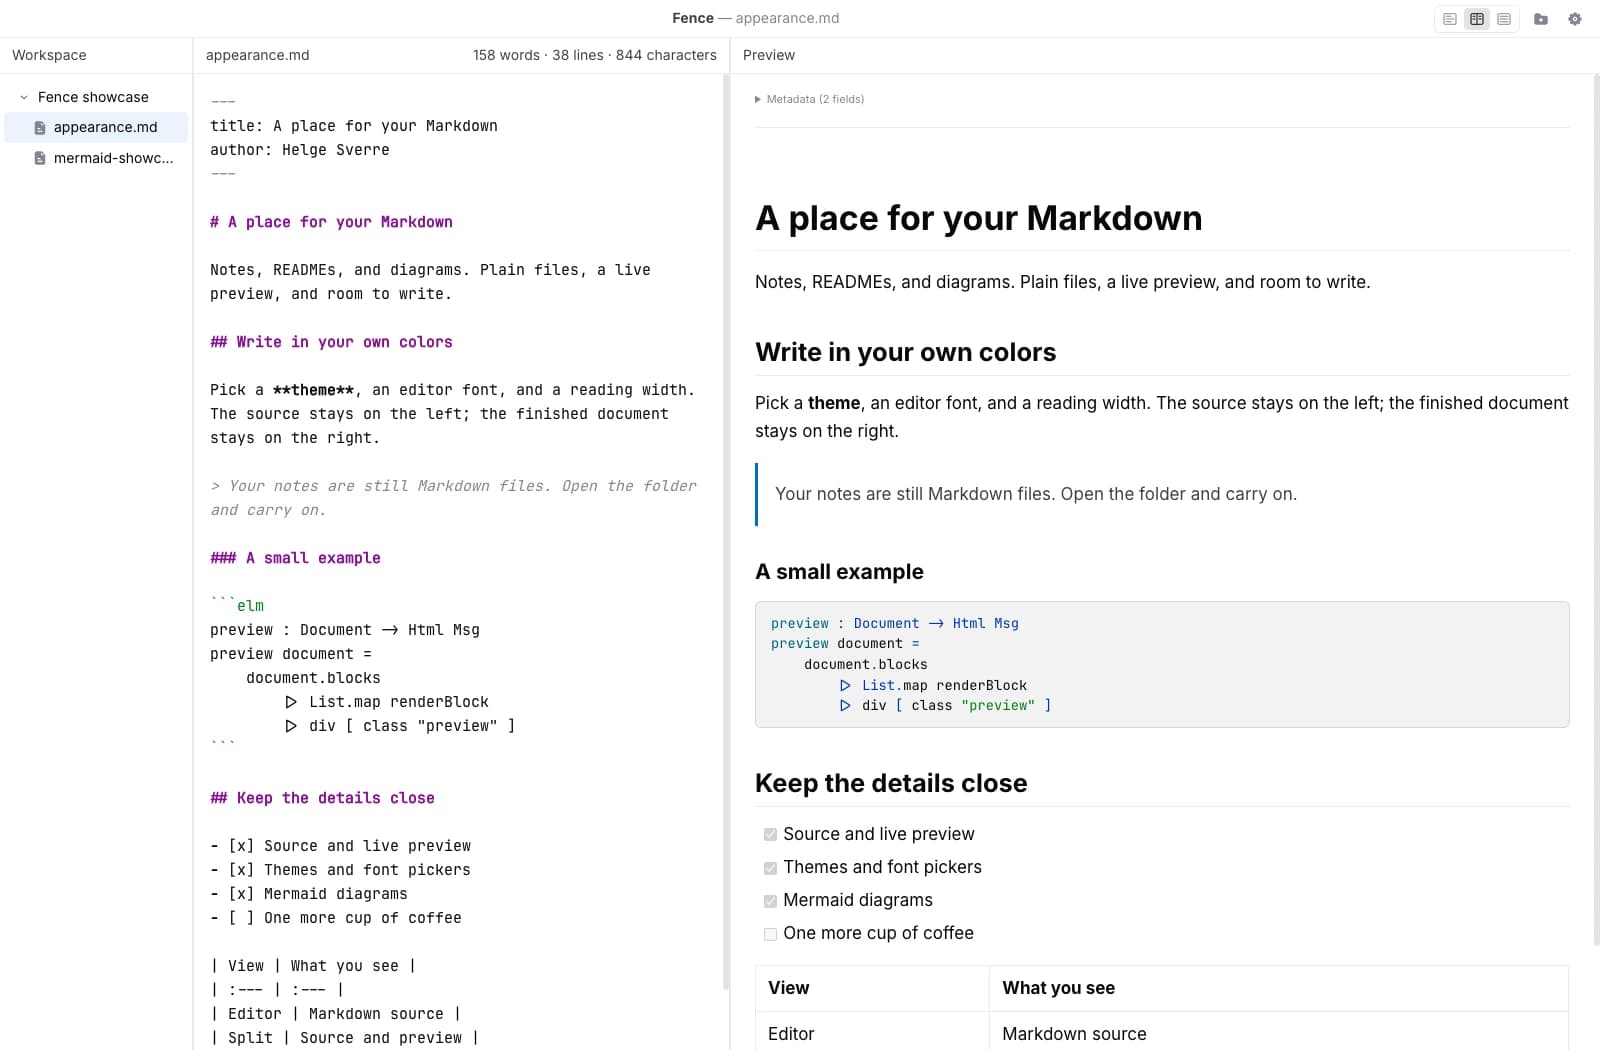Click the 'A small example' preview heading
This screenshot has height=1050, width=1600.
840,572
